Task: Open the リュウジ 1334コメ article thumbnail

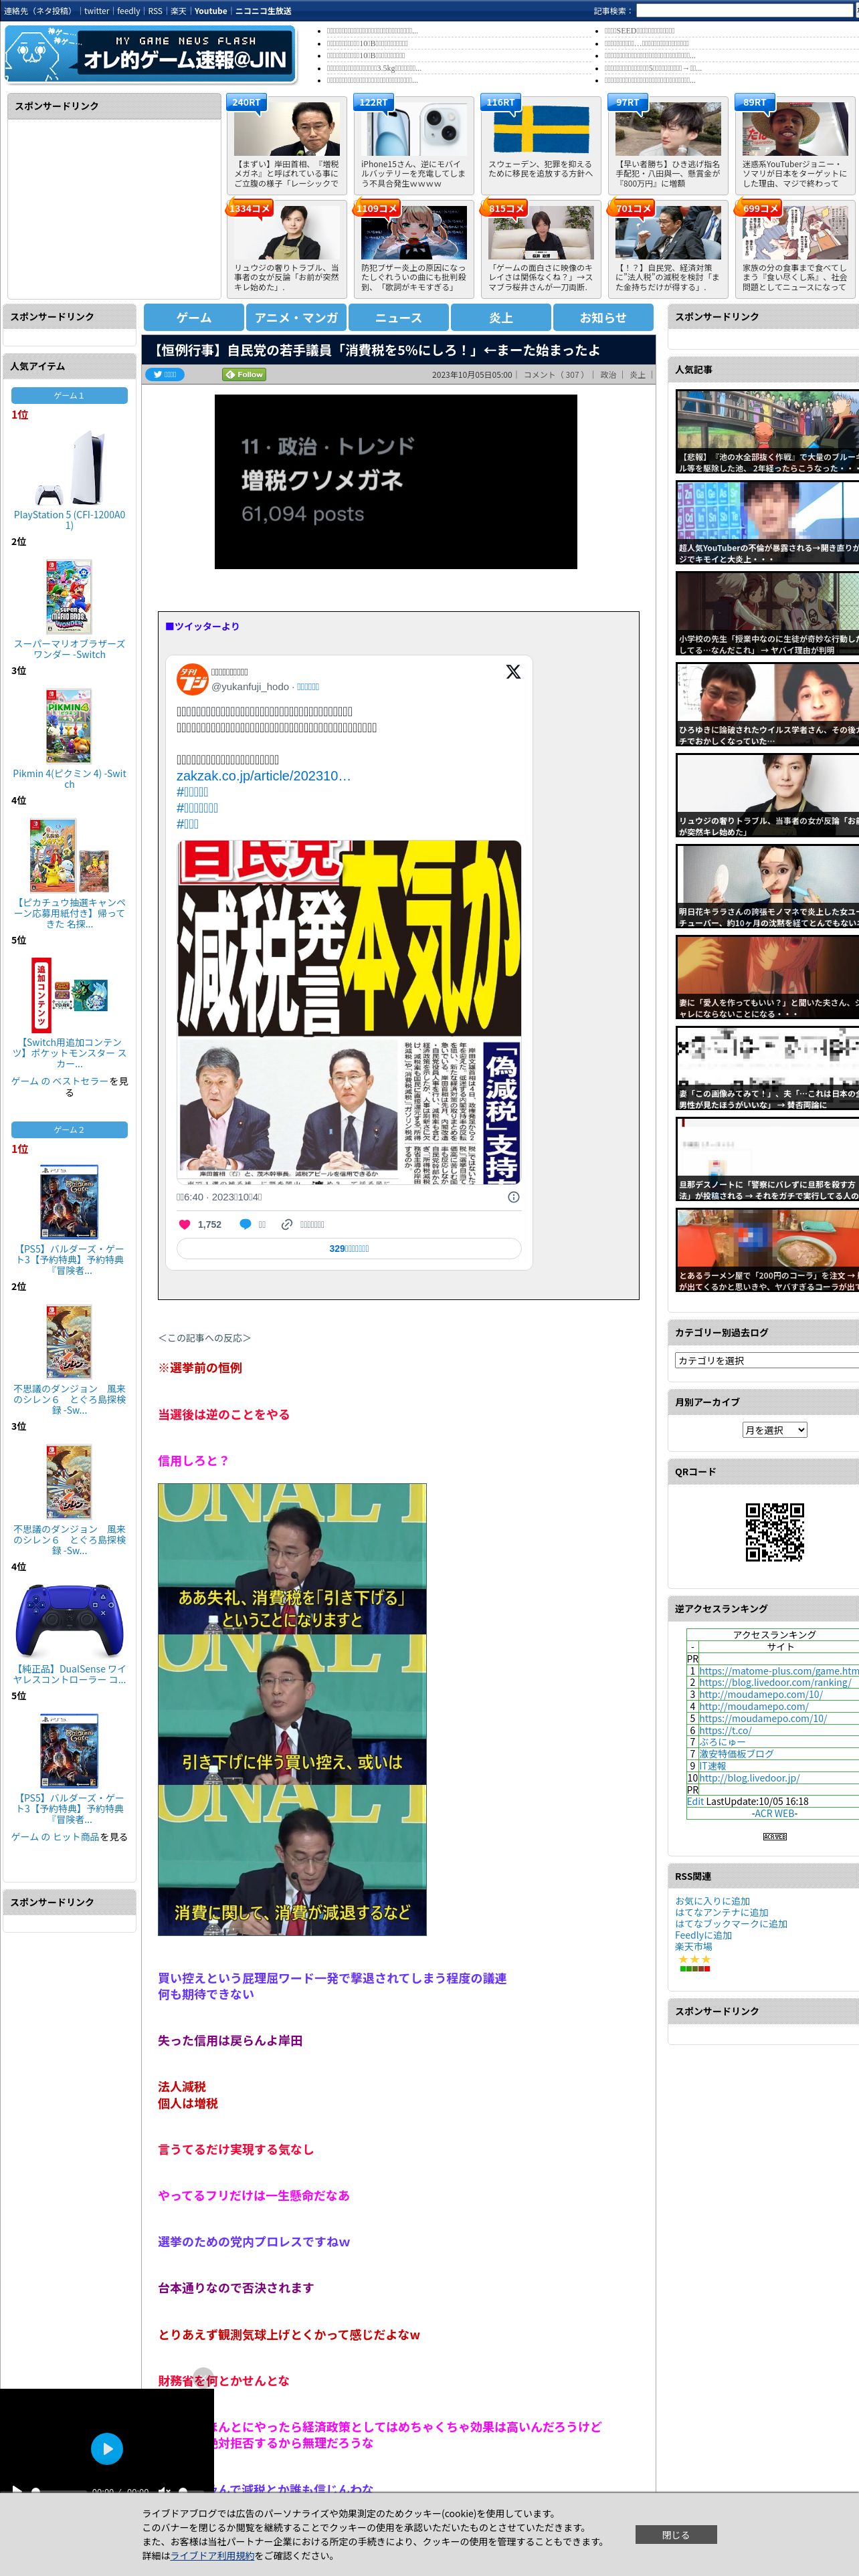Action: point(287,232)
